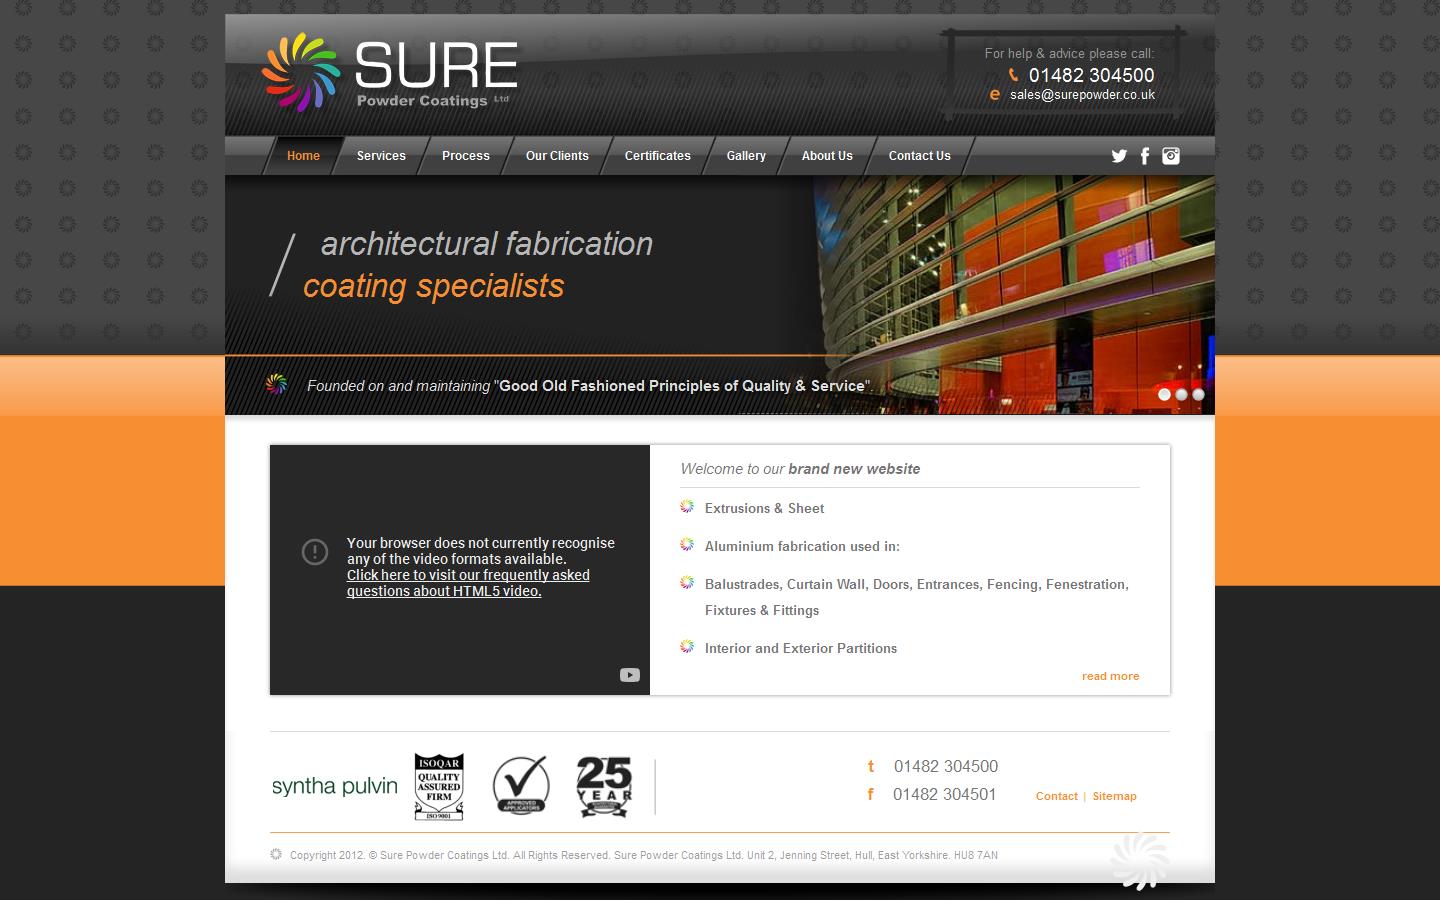Click the HTML5 video FAQ link
The height and width of the screenshot is (900, 1440).
click(468, 582)
